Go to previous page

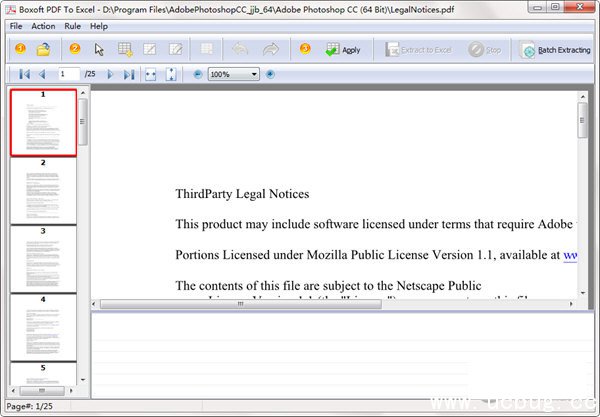(x=42, y=74)
